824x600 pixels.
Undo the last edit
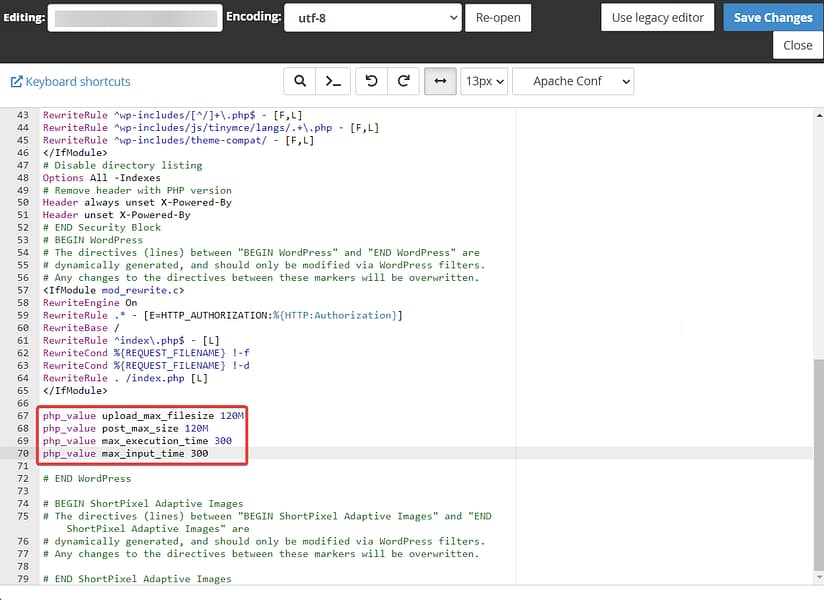[x=372, y=81]
